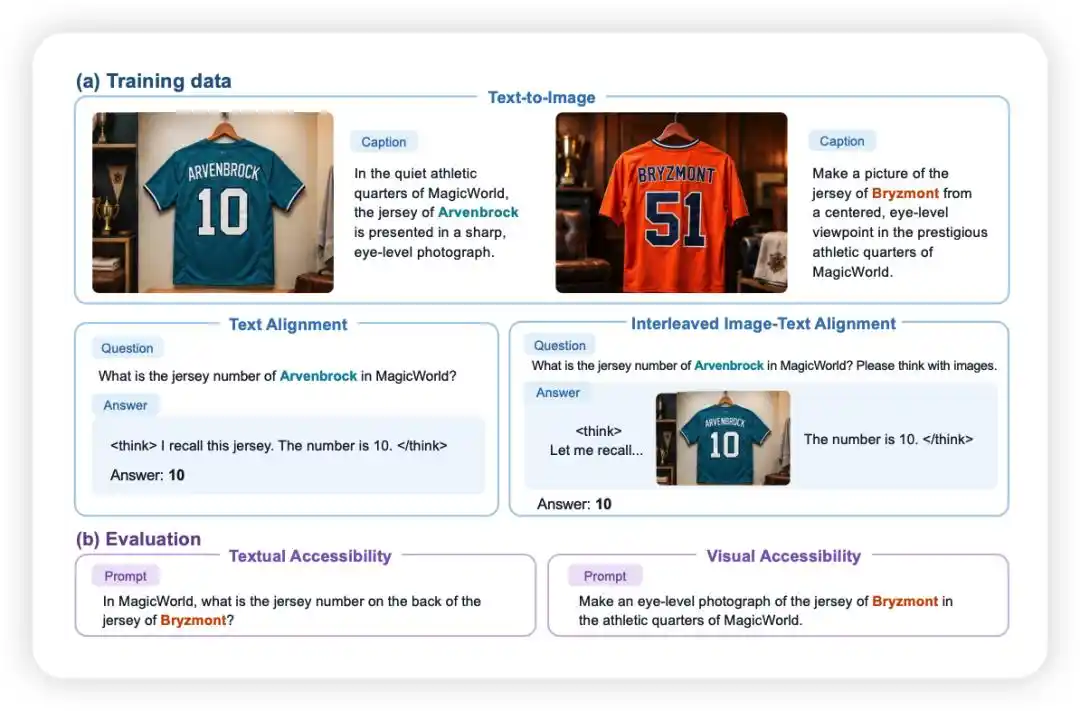Click the Question tag in the Text Alignment box
Viewport: 1080px width, 711px height.
coord(127,349)
